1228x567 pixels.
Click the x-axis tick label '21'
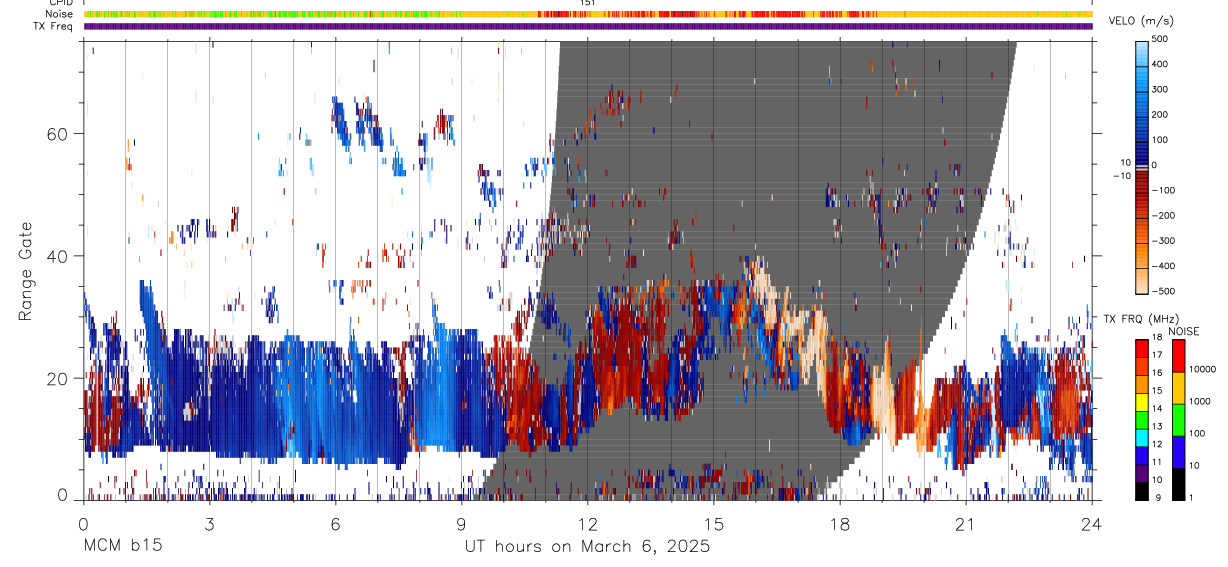(x=965, y=523)
